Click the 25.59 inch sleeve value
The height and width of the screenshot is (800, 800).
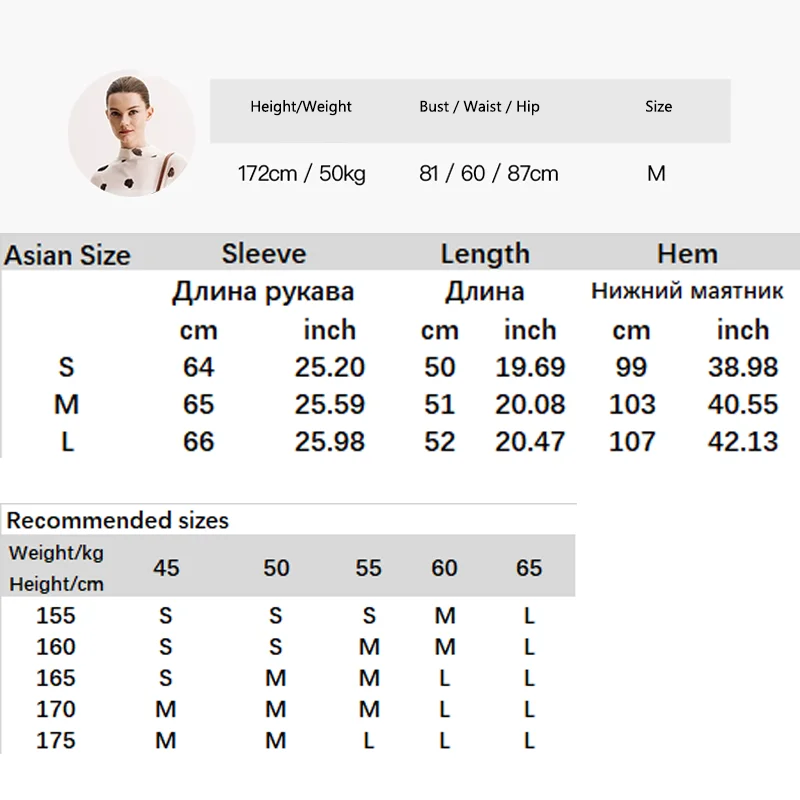pyautogui.click(x=329, y=404)
